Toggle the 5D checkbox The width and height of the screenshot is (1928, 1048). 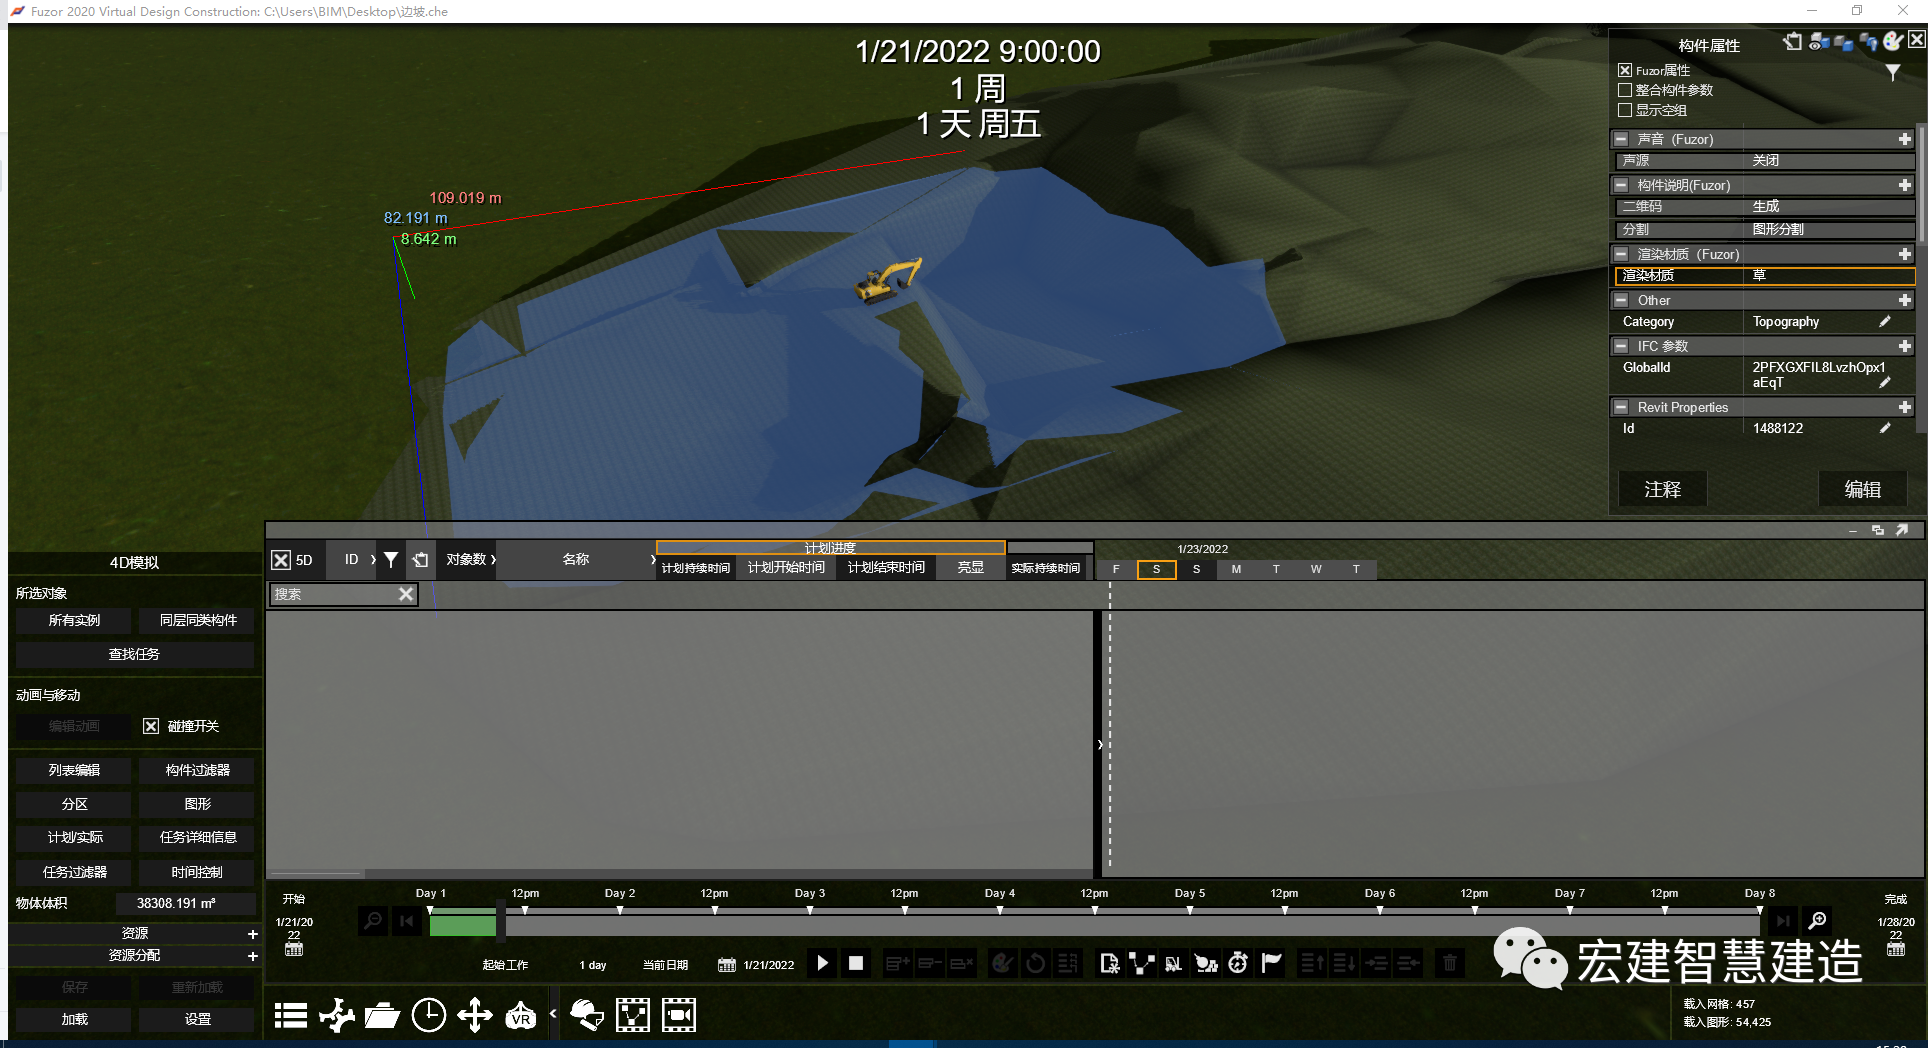click(x=281, y=560)
